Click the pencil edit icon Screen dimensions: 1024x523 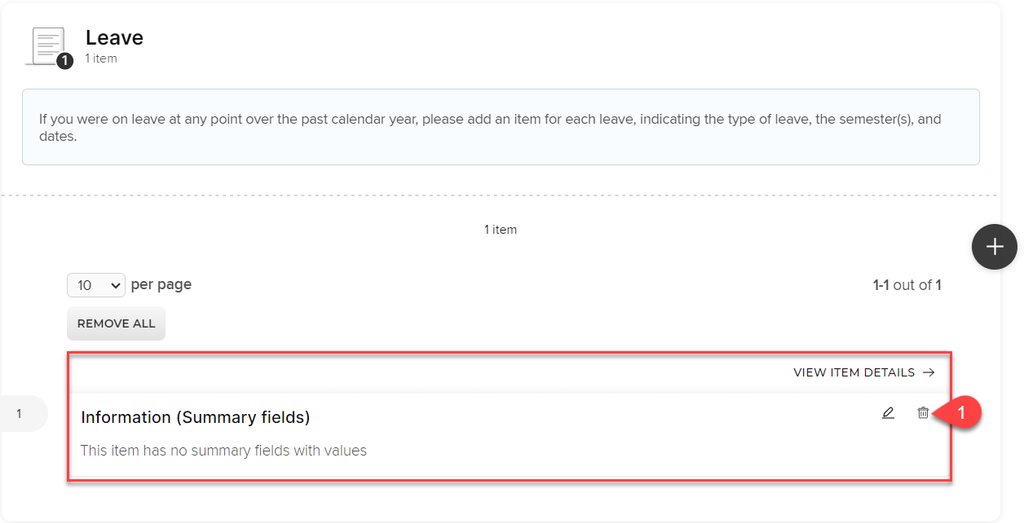coord(888,413)
